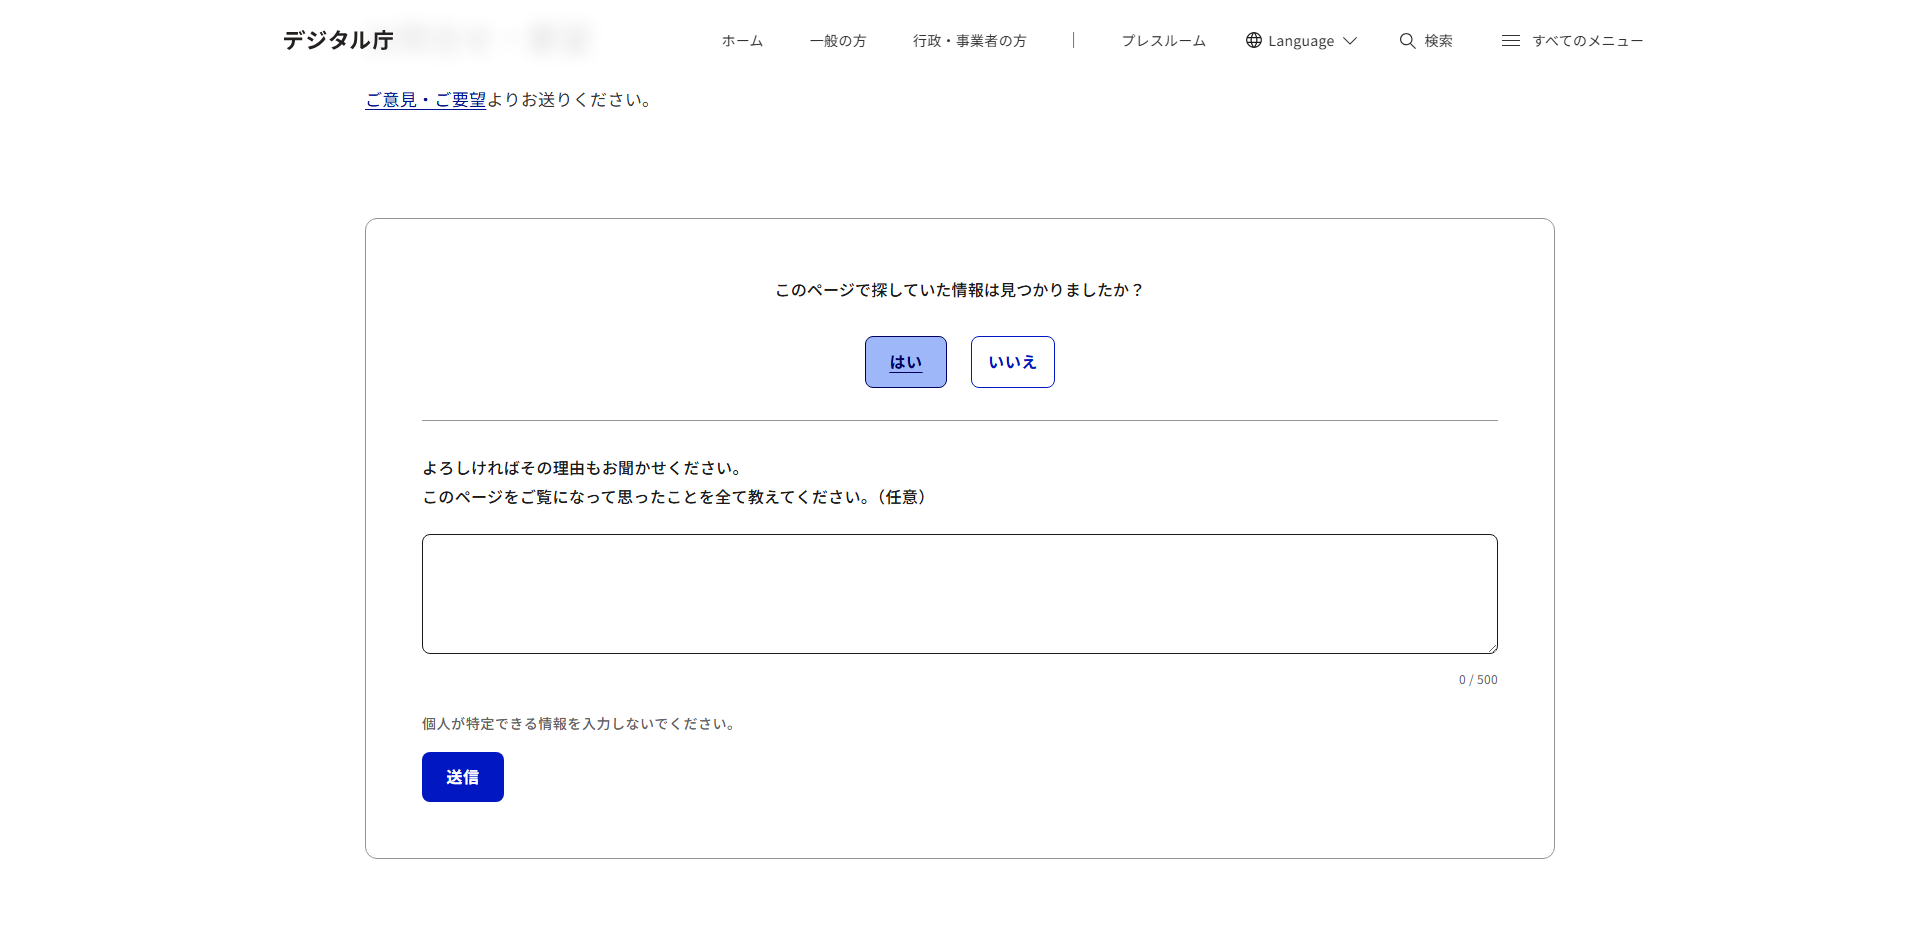The image size is (1920, 945).
Task: Click the 0 / 500 character counter
Action: coord(1478,680)
